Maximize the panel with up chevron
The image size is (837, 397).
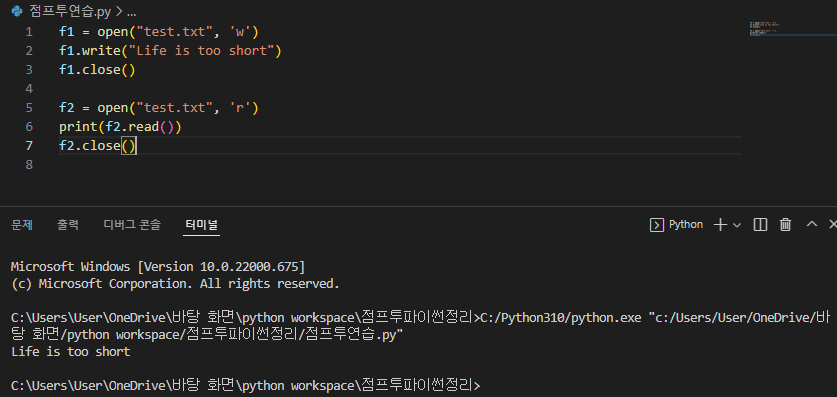811,224
